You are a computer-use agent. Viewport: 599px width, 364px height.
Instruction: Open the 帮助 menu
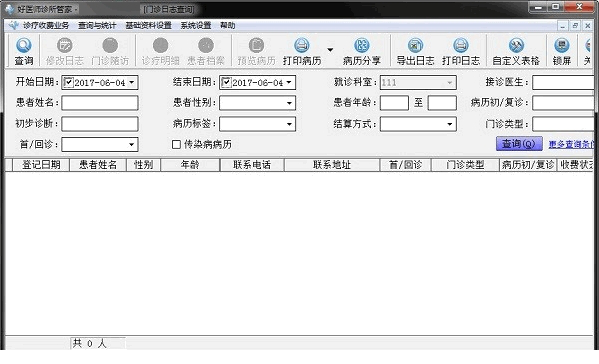228,26
